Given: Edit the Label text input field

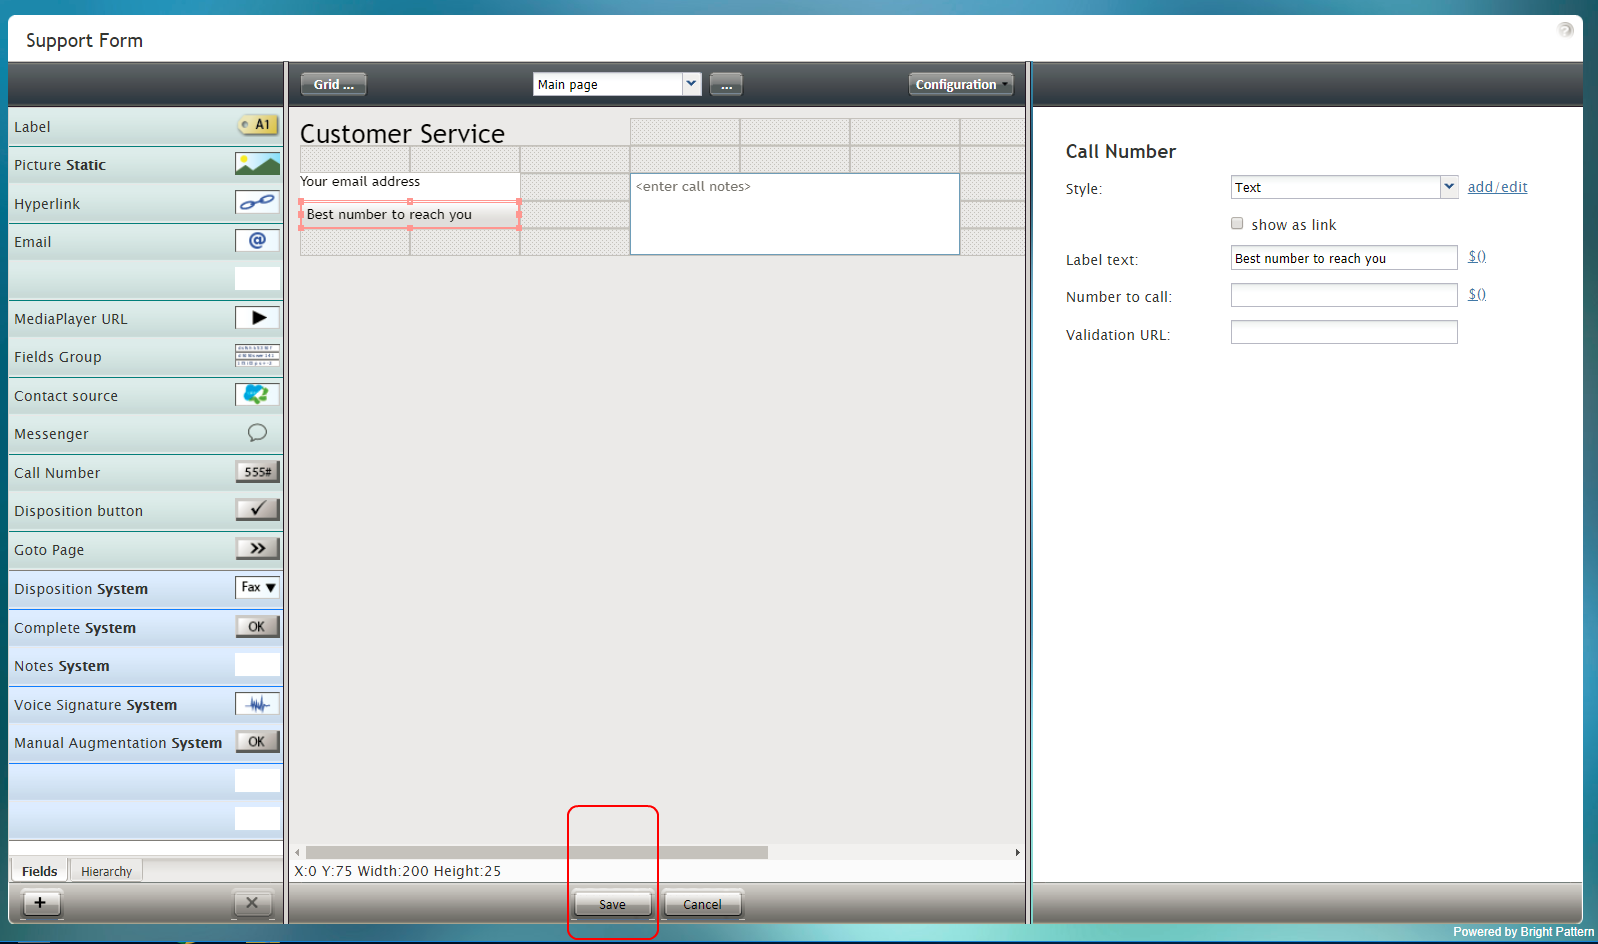Looking at the screenshot, I should (x=1344, y=258).
